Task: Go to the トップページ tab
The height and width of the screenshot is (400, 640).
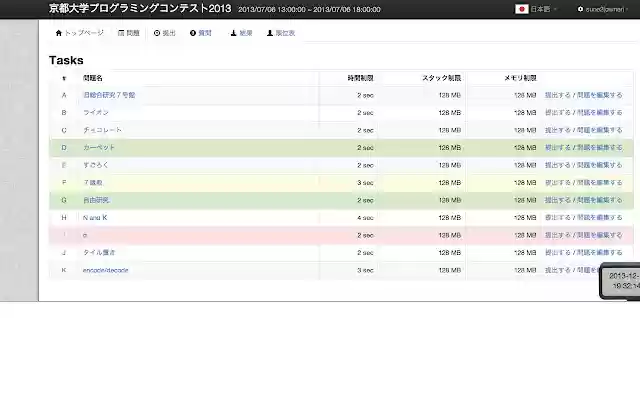Action: click(80, 33)
